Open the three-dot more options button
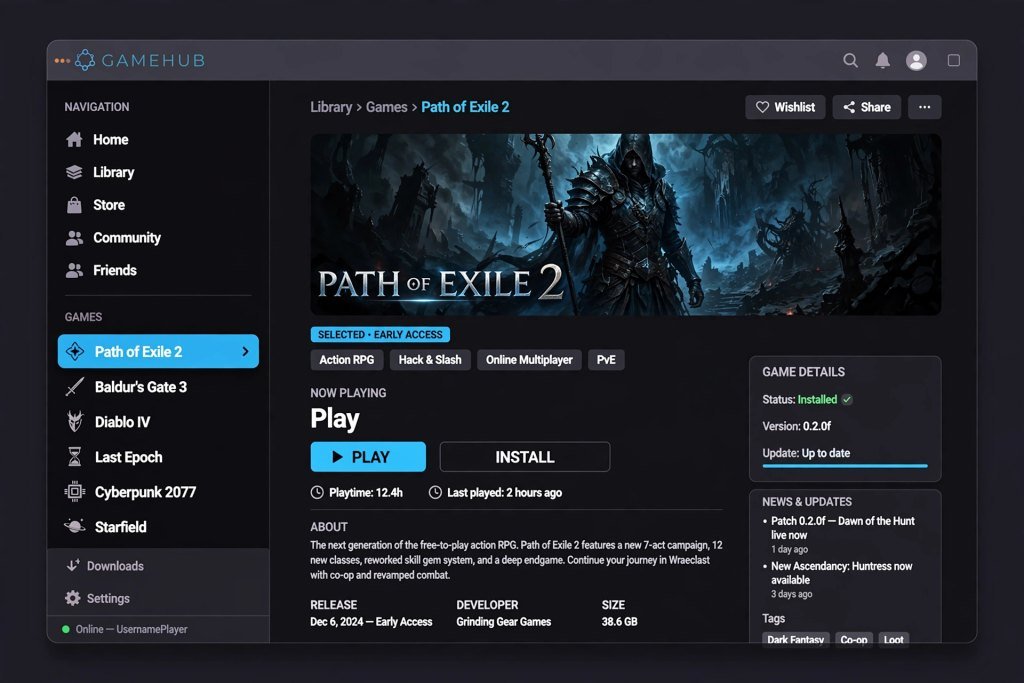 pyautogui.click(x=924, y=107)
